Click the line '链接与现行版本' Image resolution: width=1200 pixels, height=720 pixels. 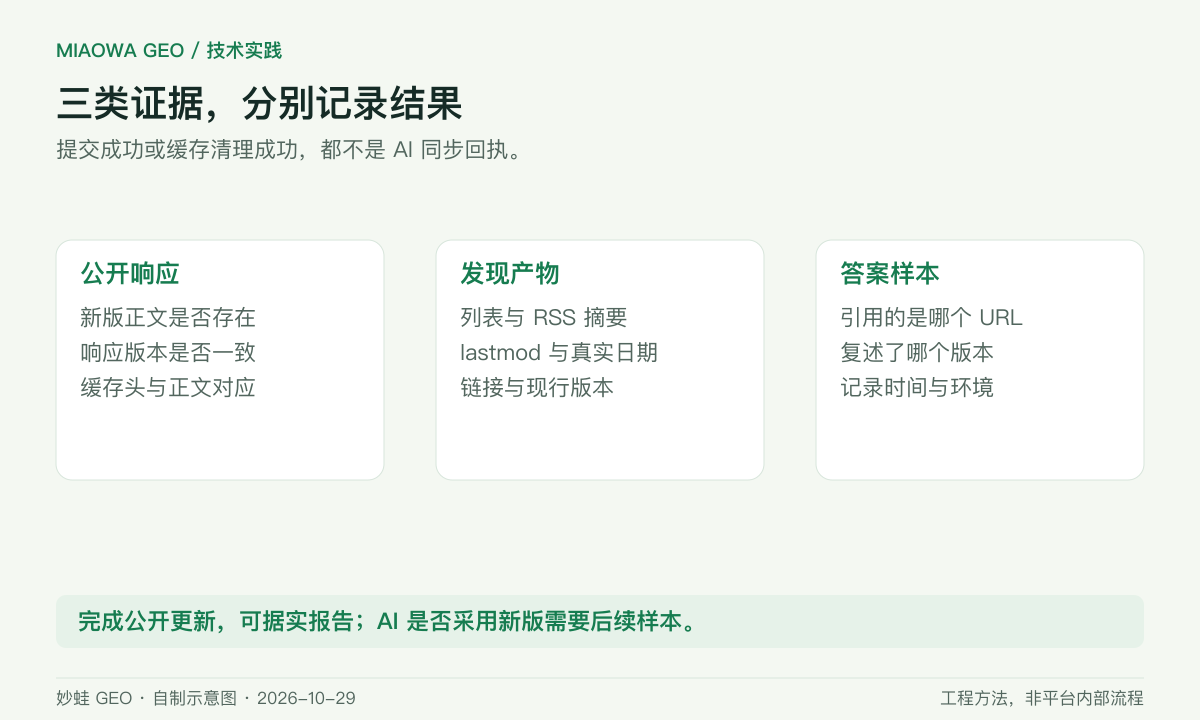pyautogui.click(x=537, y=388)
